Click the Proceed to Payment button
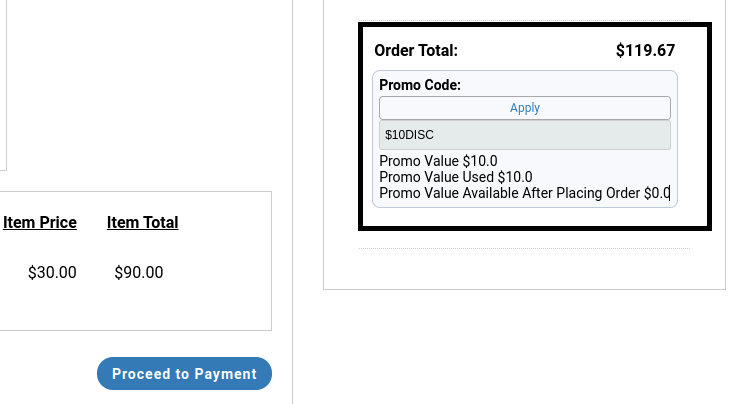Image resolution: width=735 pixels, height=404 pixels. tap(184, 374)
